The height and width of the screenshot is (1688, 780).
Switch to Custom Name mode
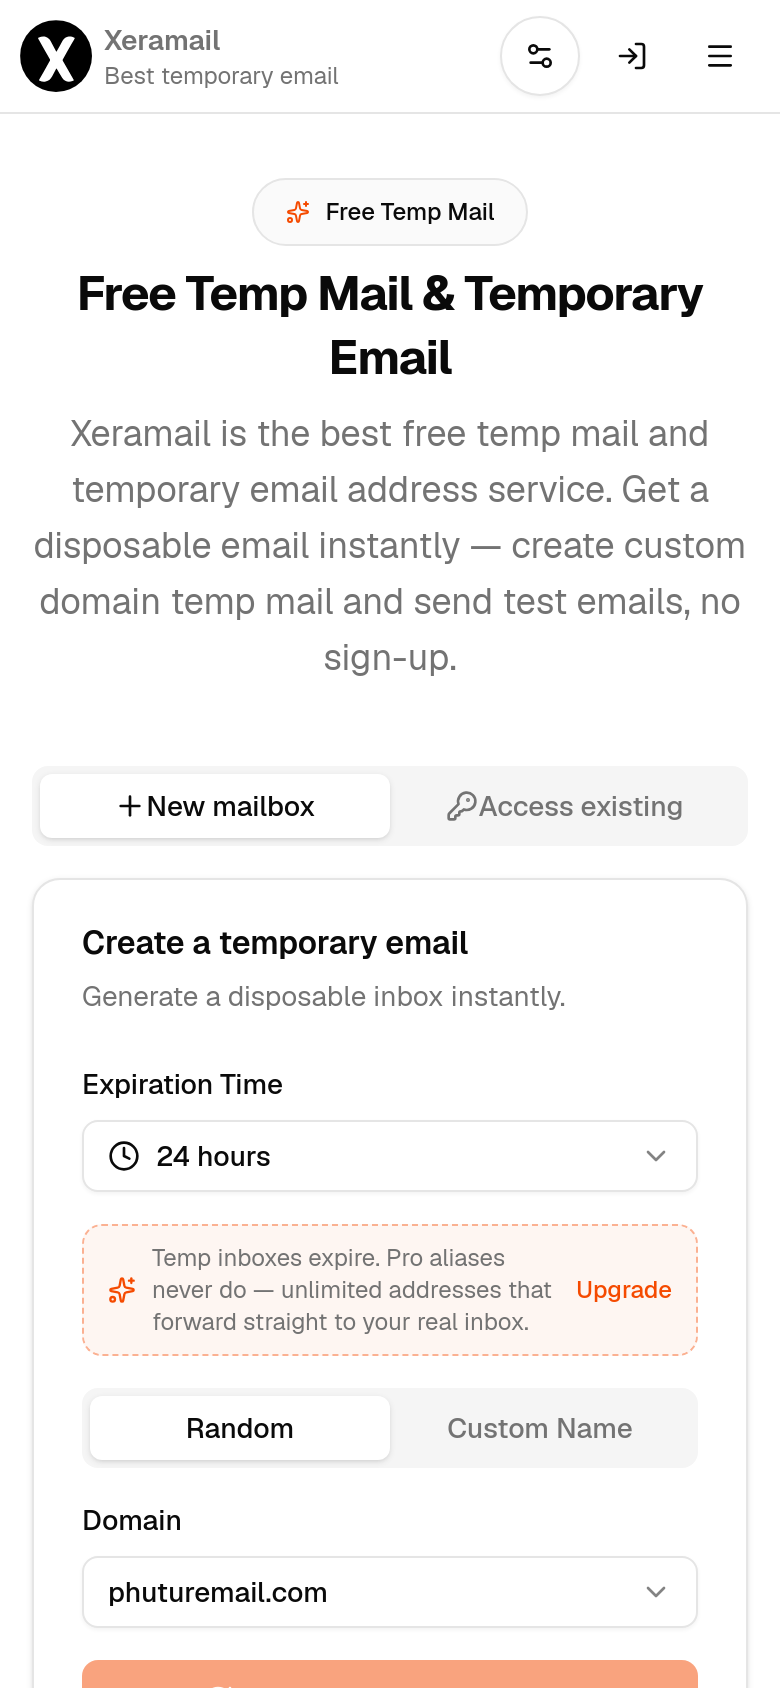click(x=540, y=1428)
